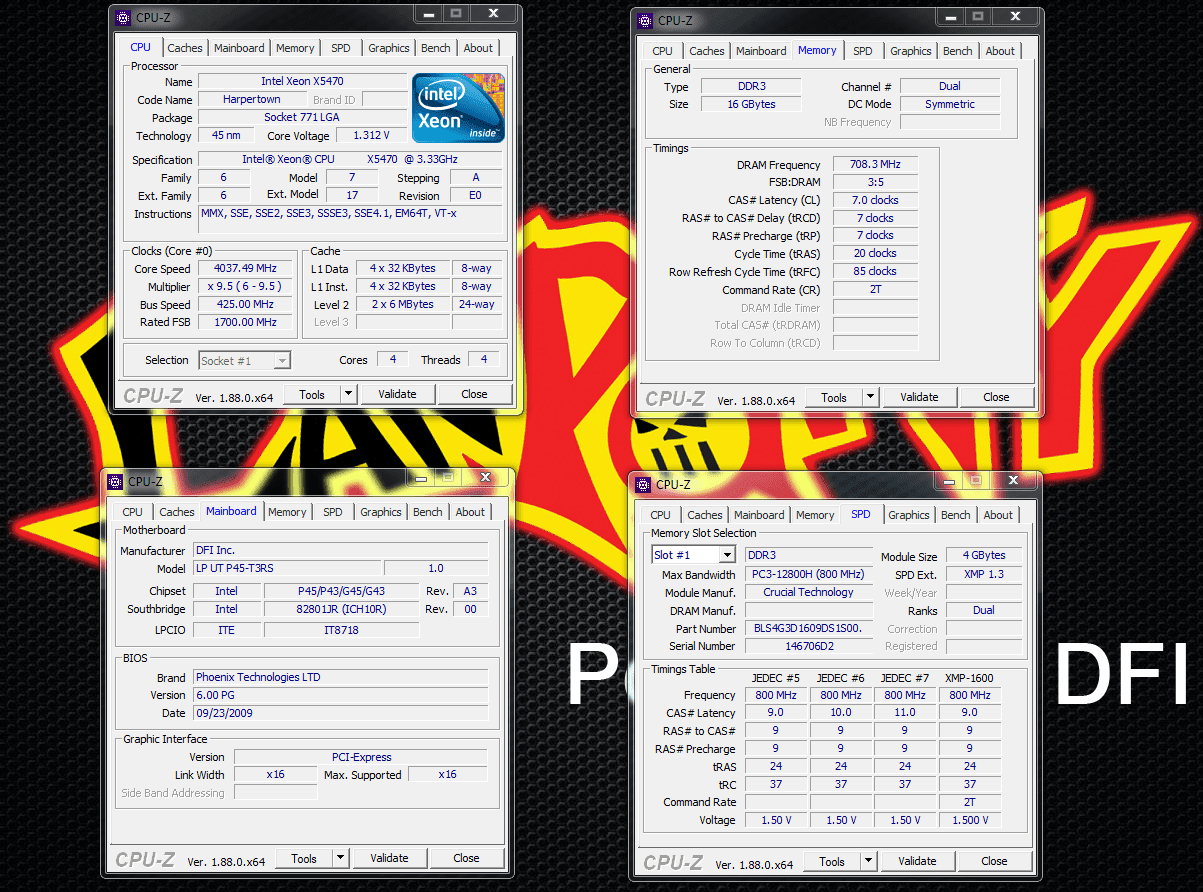Click Tools button in SPD window

(x=832, y=861)
